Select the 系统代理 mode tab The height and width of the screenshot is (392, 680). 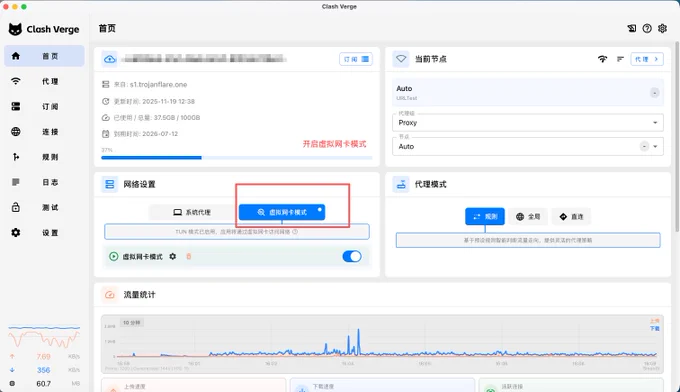point(192,212)
